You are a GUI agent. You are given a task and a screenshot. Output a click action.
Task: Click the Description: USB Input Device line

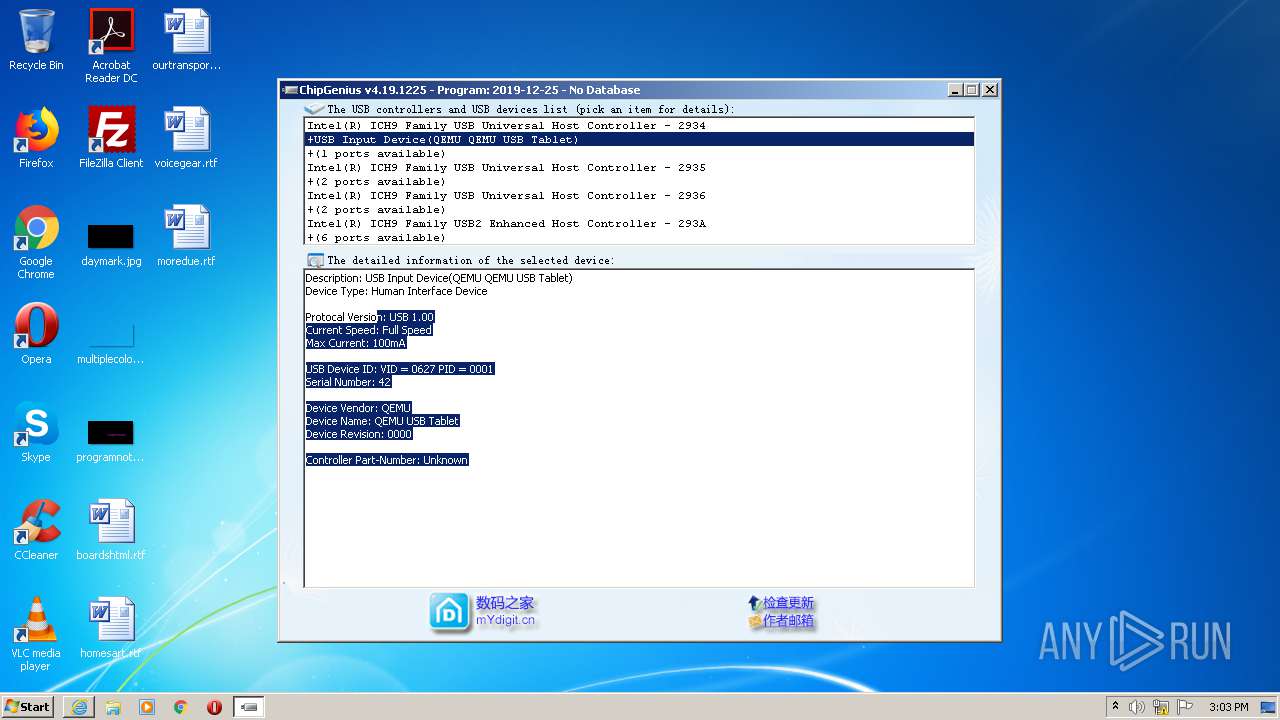(x=439, y=278)
